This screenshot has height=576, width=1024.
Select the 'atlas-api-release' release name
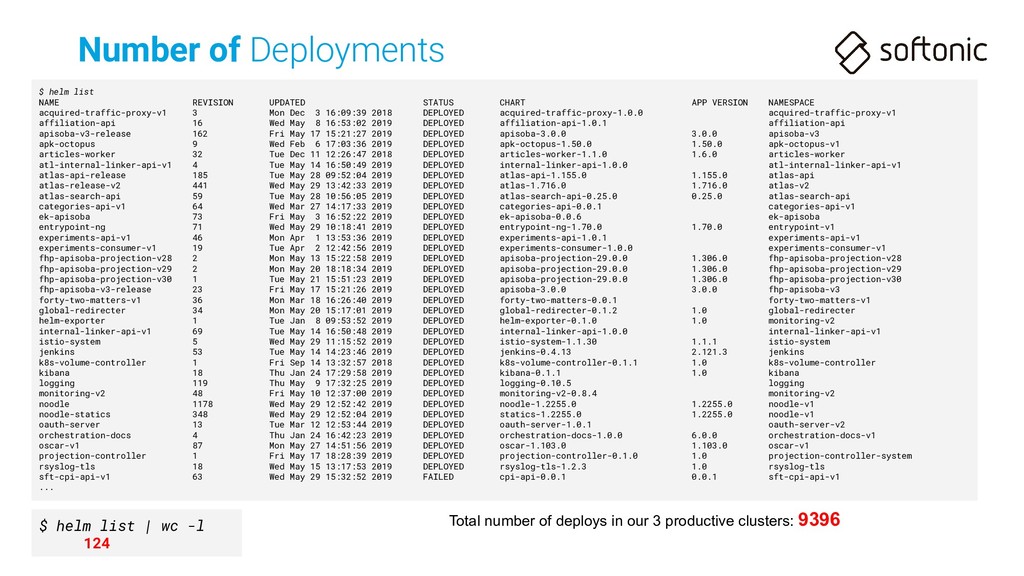[82, 176]
